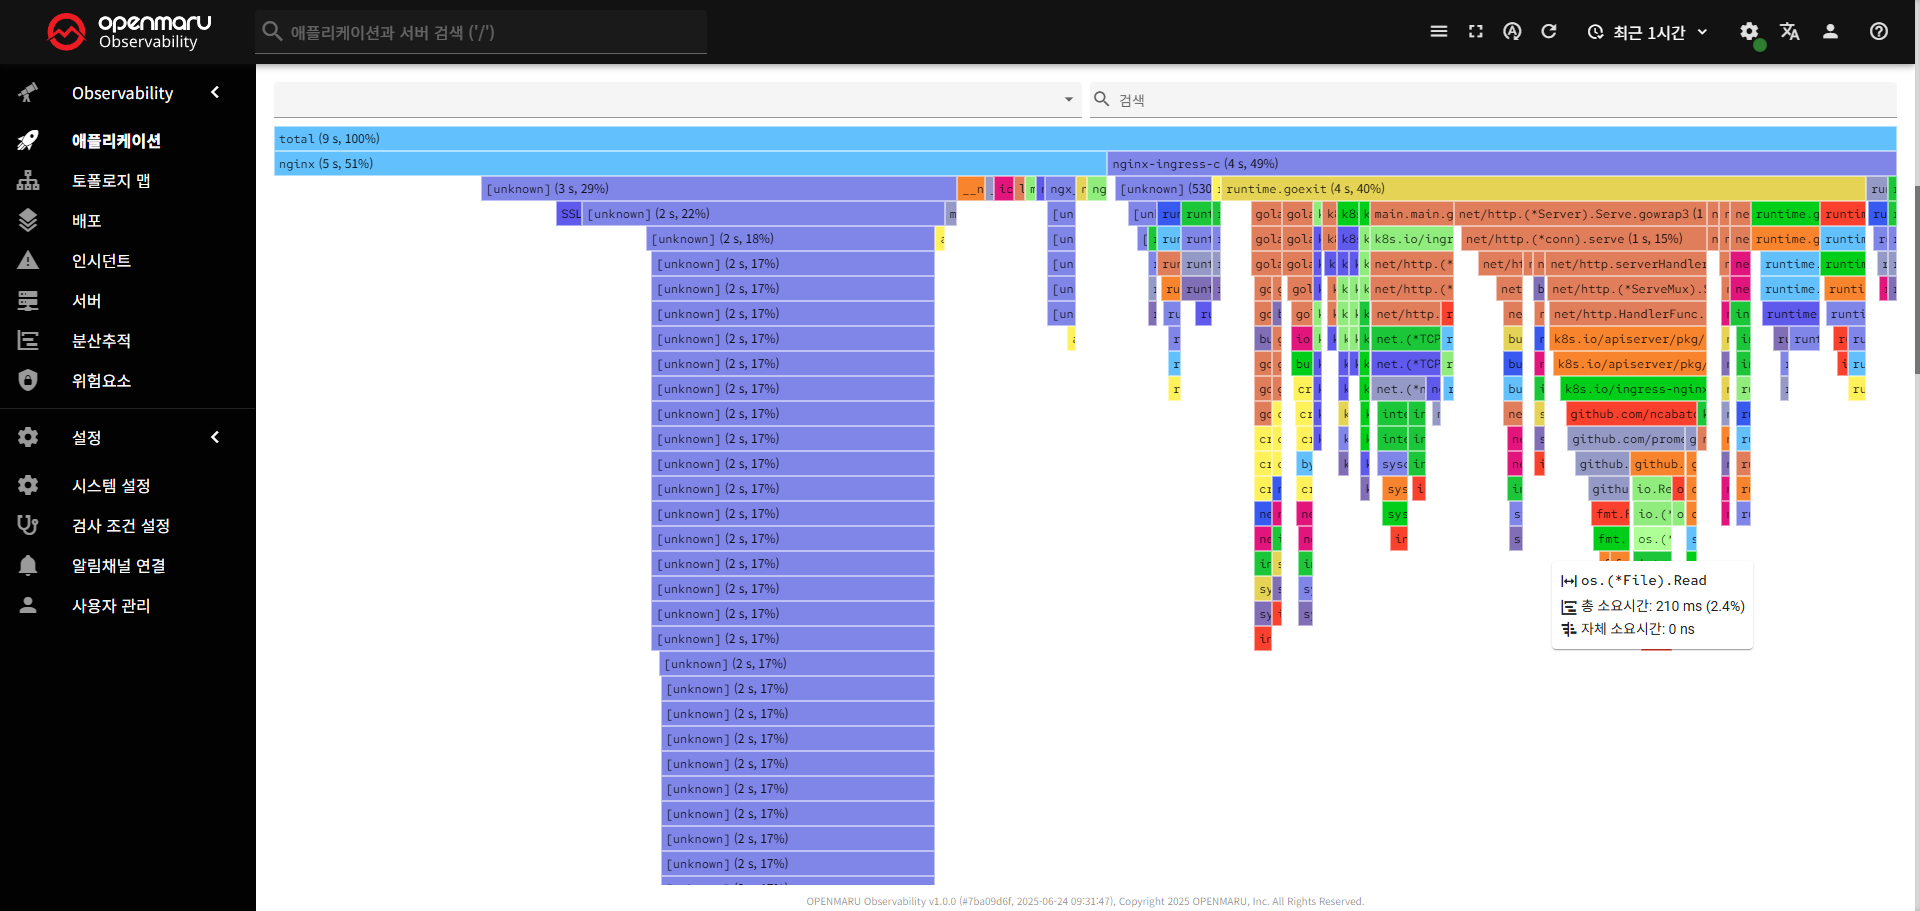1920x911 pixels.
Task: Open the user account icon
Action: 1831,32
